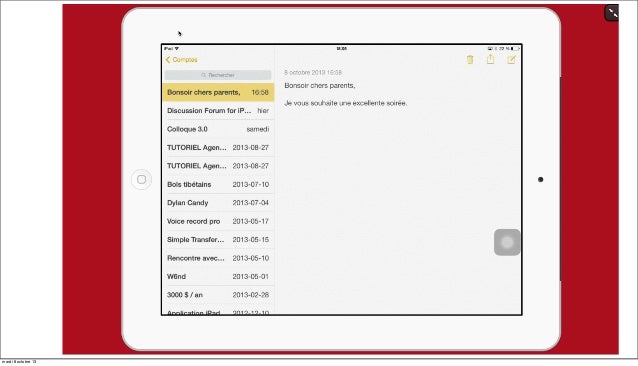The image size is (638, 366).
Task: Open the 'Dylan Candy' note
Action: coord(218,203)
